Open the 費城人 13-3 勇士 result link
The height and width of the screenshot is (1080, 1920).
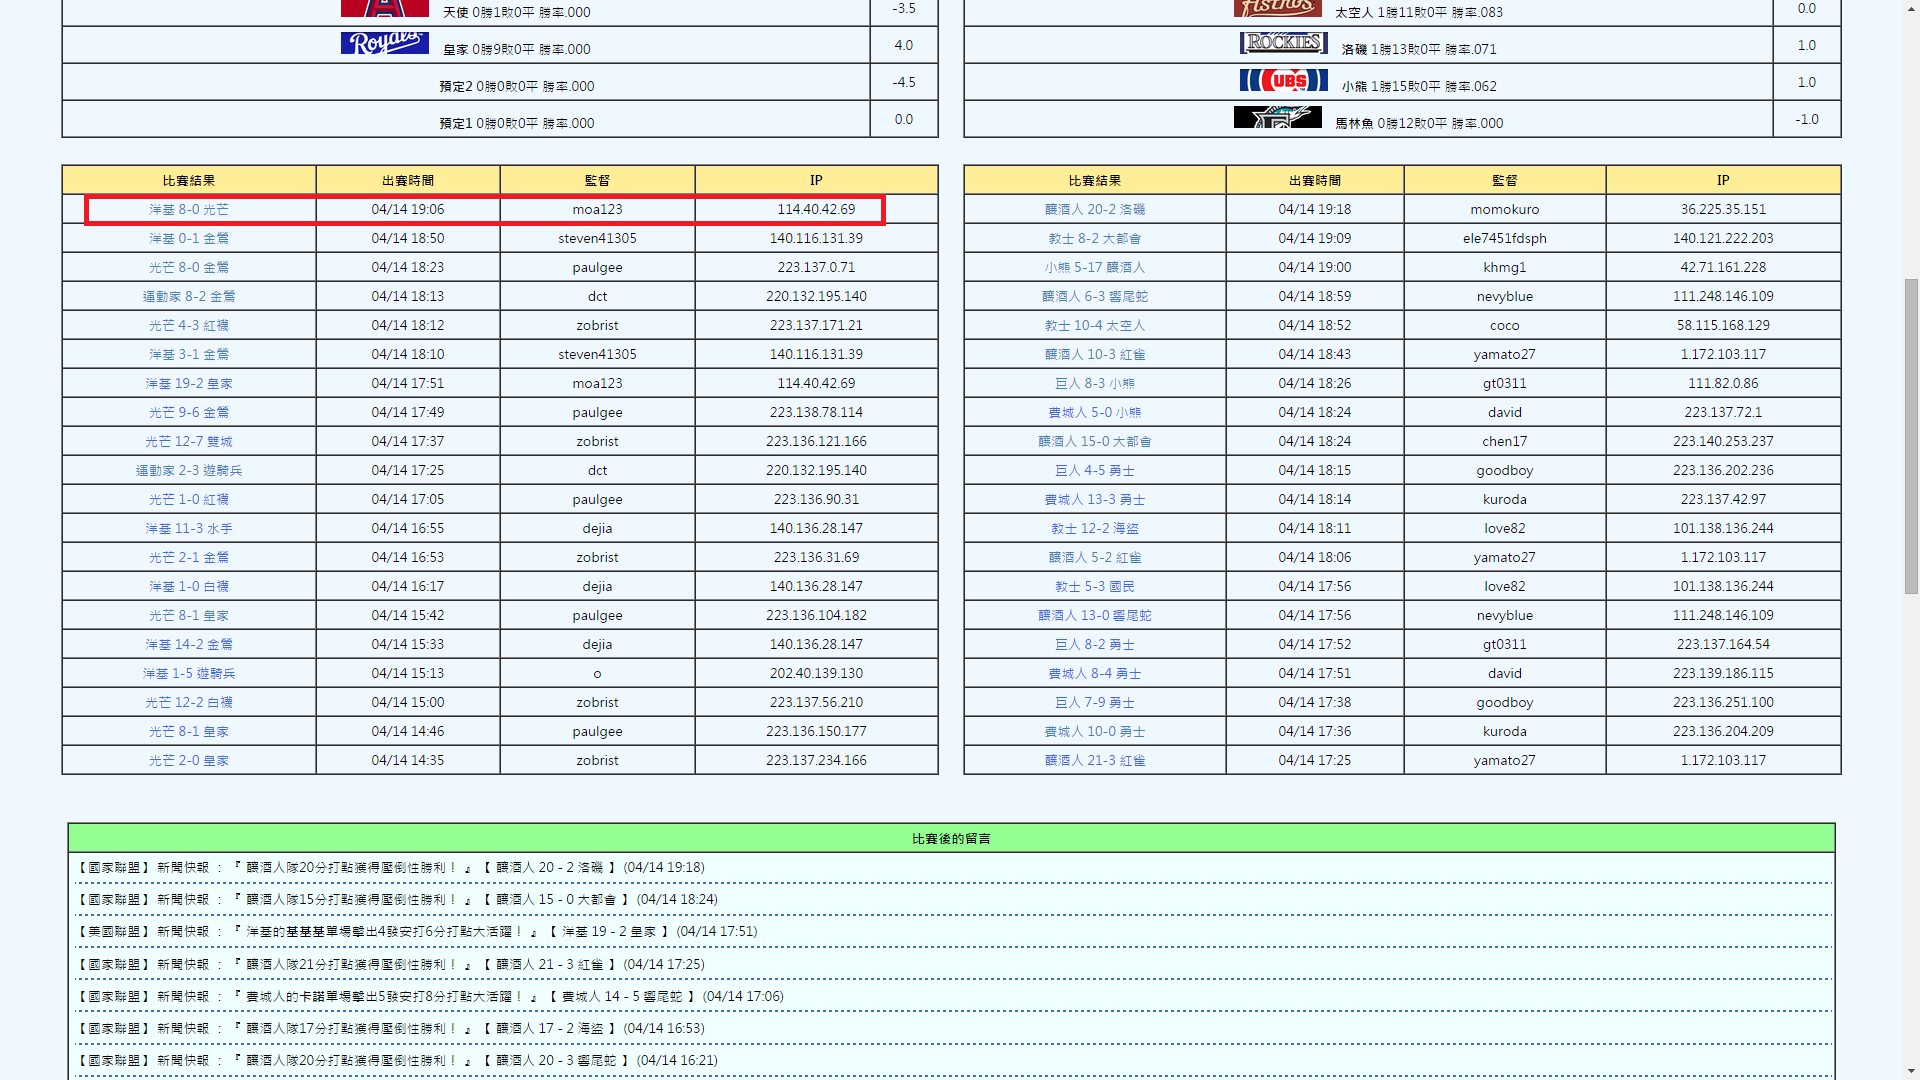point(1094,500)
